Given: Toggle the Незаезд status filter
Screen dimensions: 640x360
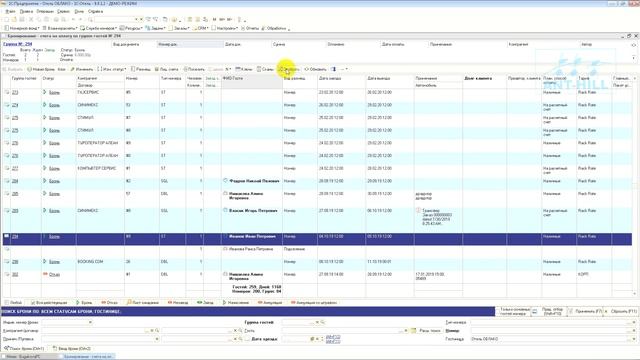Looking at the screenshot, I should [178, 302].
